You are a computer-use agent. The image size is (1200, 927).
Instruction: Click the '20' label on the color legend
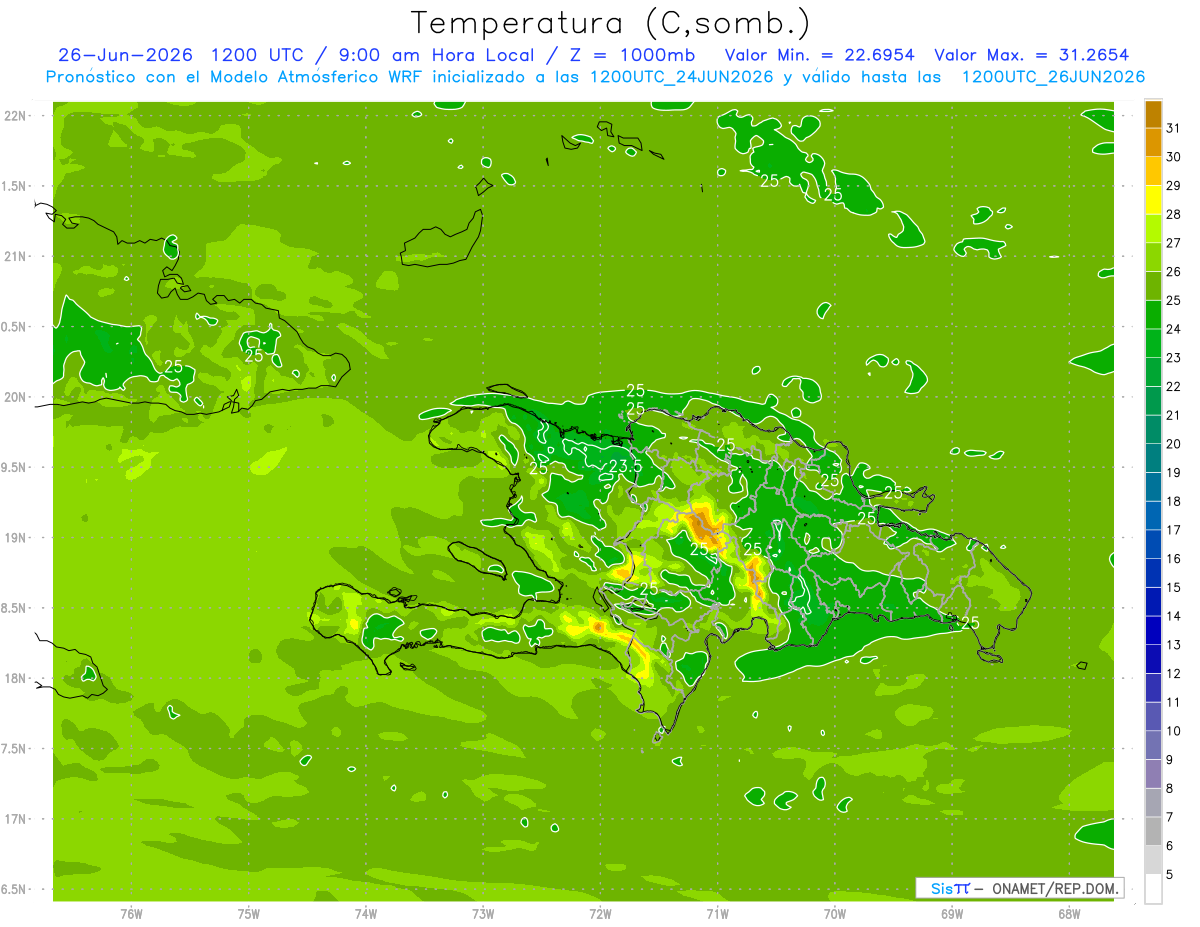click(x=1173, y=444)
